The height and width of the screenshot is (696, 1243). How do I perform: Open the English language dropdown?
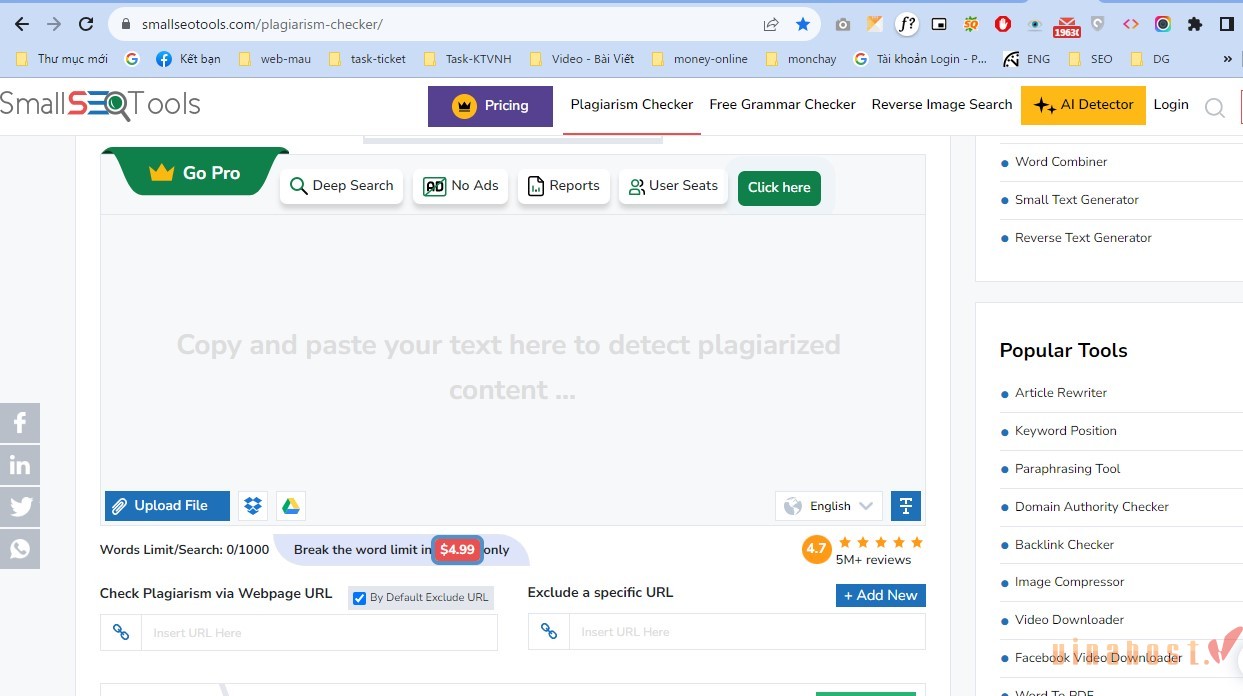click(828, 505)
